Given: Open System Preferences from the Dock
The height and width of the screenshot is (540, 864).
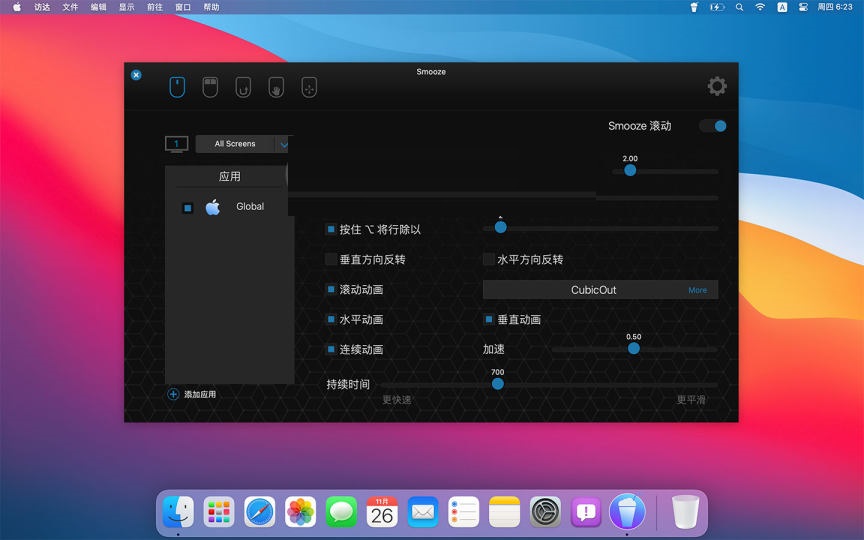Looking at the screenshot, I should tap(545, 512).
